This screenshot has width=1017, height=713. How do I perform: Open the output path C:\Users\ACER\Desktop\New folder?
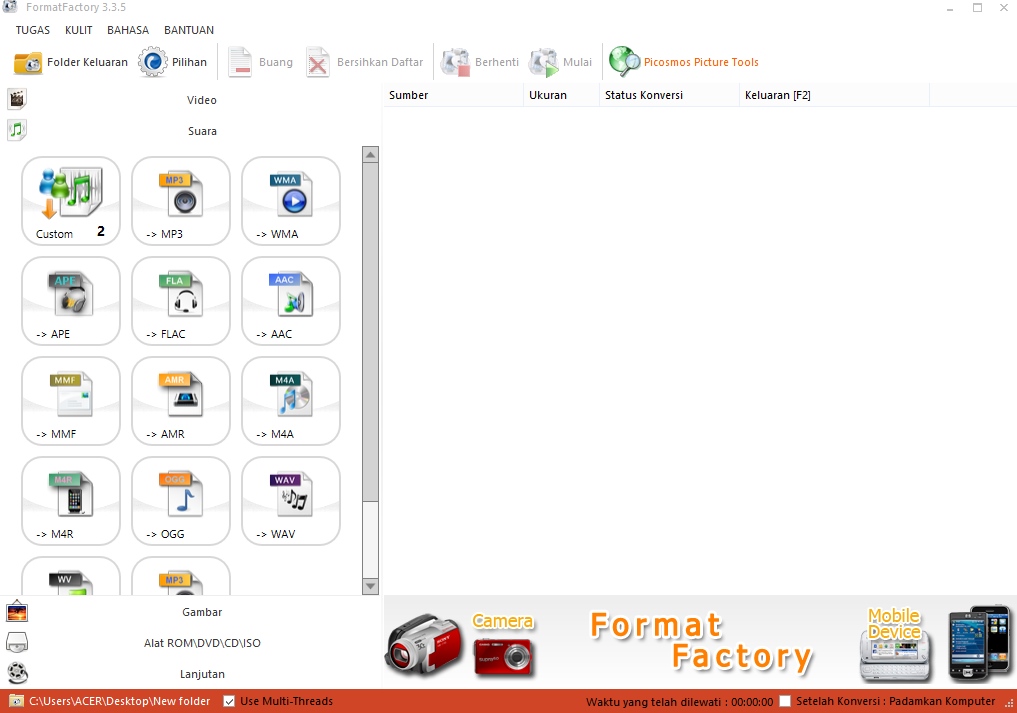pyautogui.click(x=119, y=701)
